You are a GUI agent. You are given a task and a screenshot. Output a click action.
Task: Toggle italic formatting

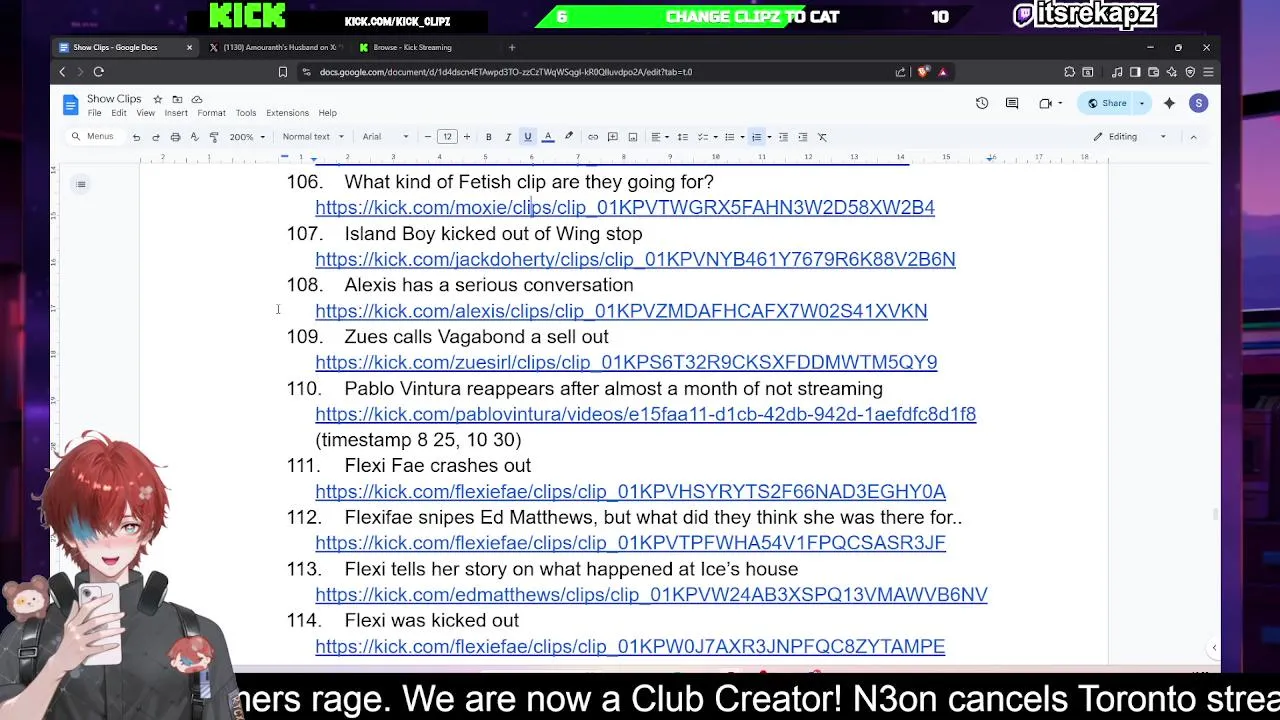(x=508, y=137)
